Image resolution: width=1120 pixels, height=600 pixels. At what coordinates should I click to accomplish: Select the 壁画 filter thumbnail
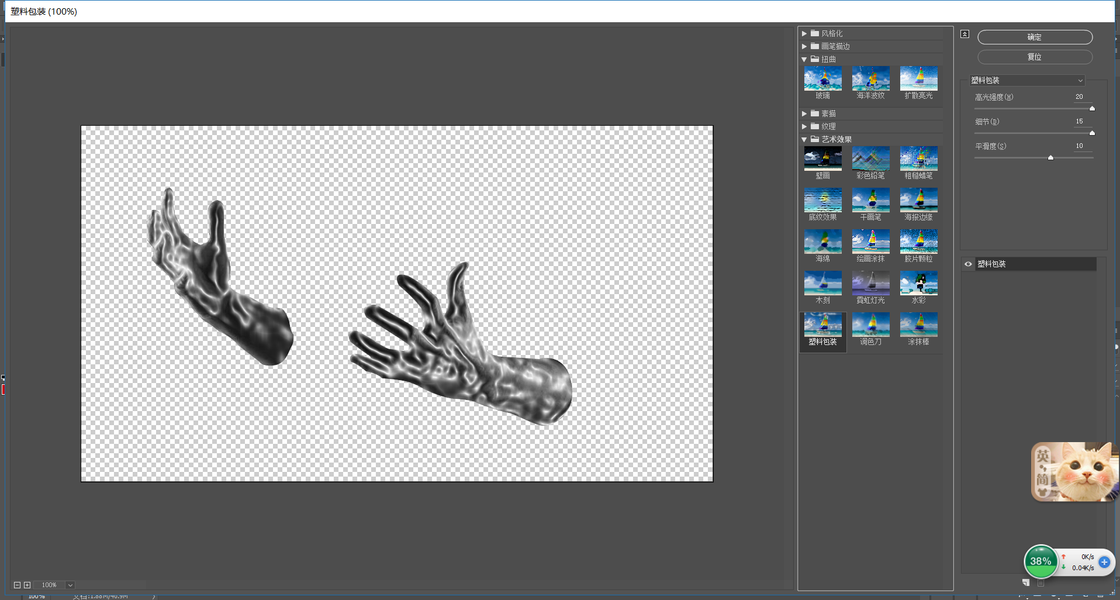pos(823,158)
